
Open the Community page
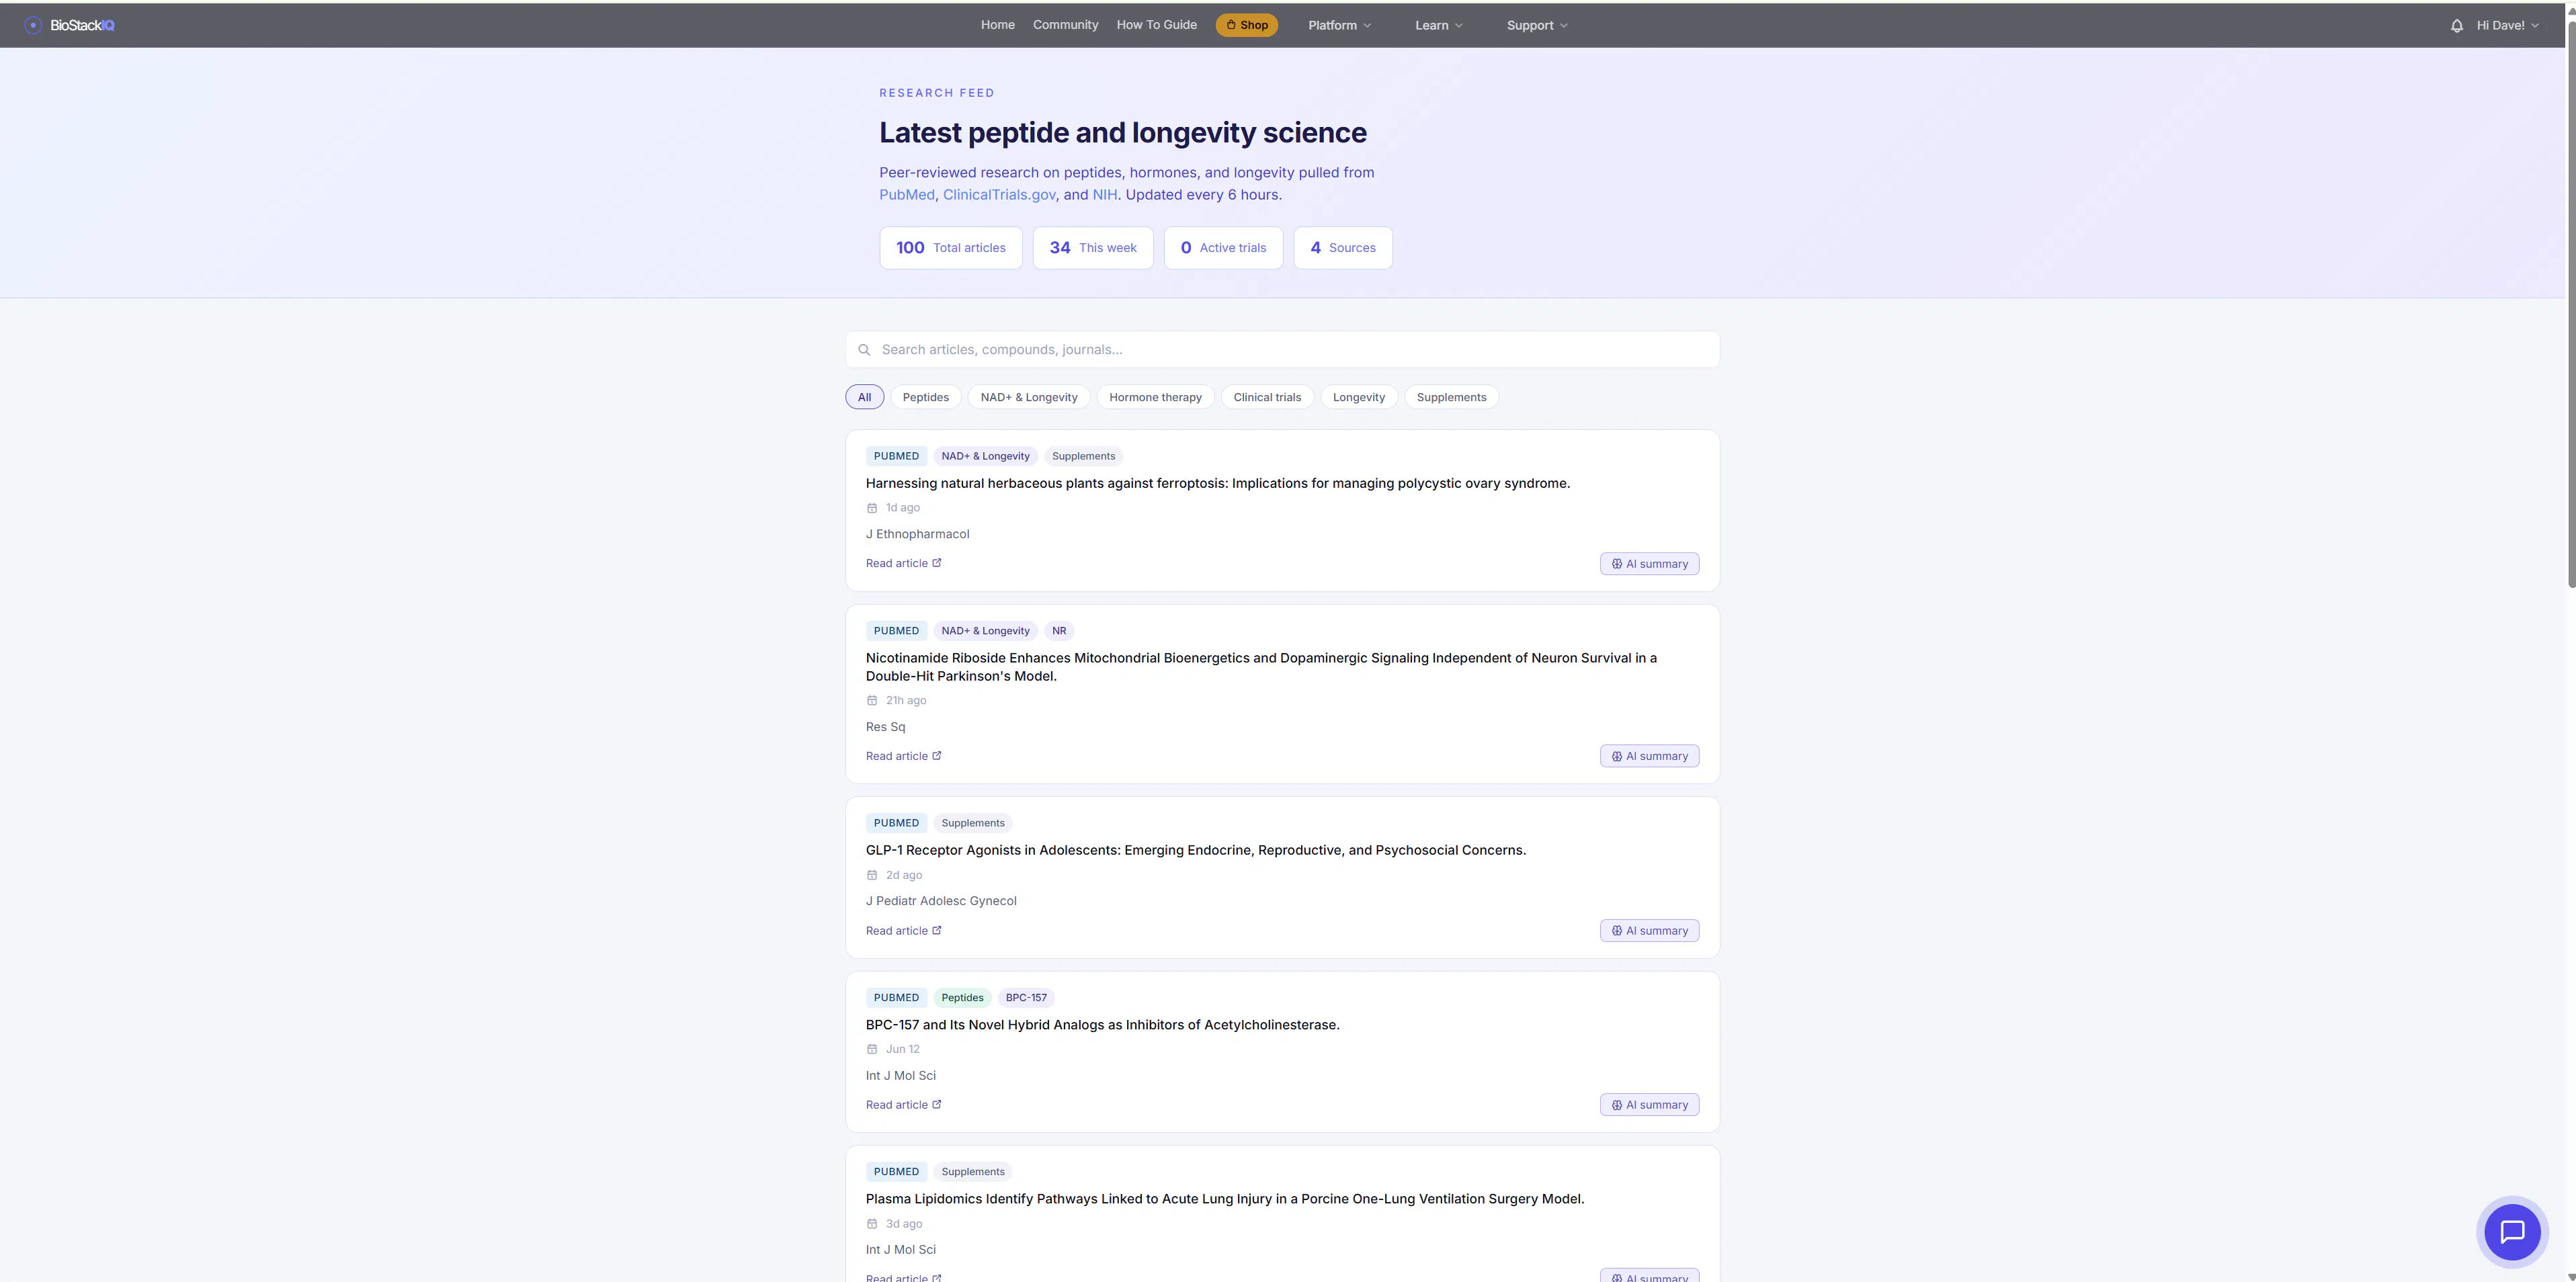pos(1065,25)
